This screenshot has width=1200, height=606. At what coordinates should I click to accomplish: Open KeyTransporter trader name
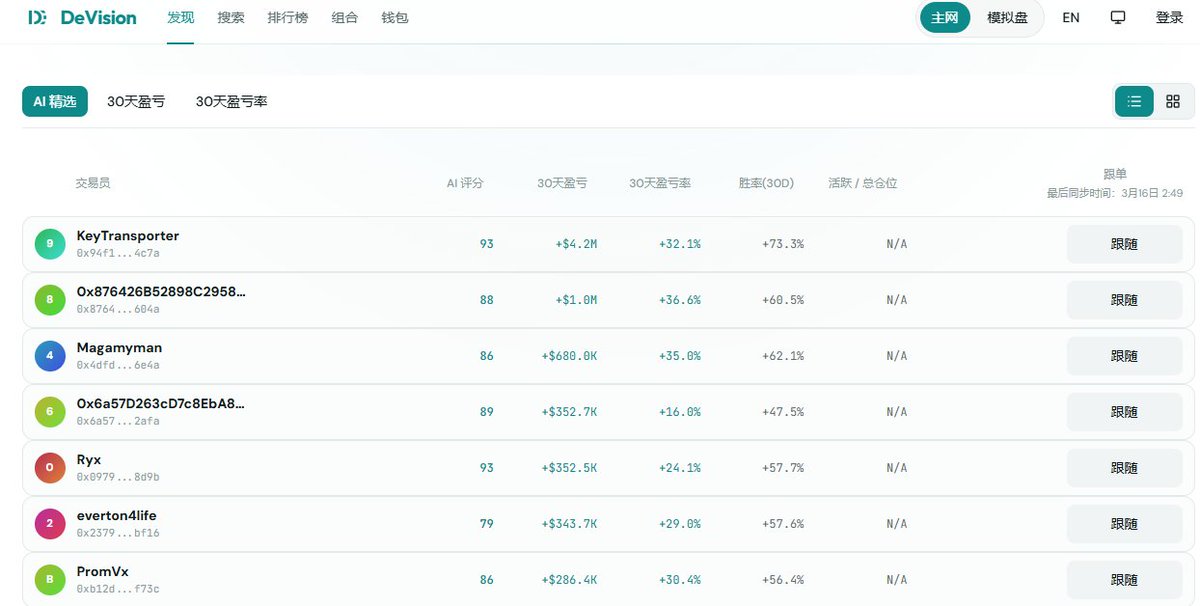128,236
